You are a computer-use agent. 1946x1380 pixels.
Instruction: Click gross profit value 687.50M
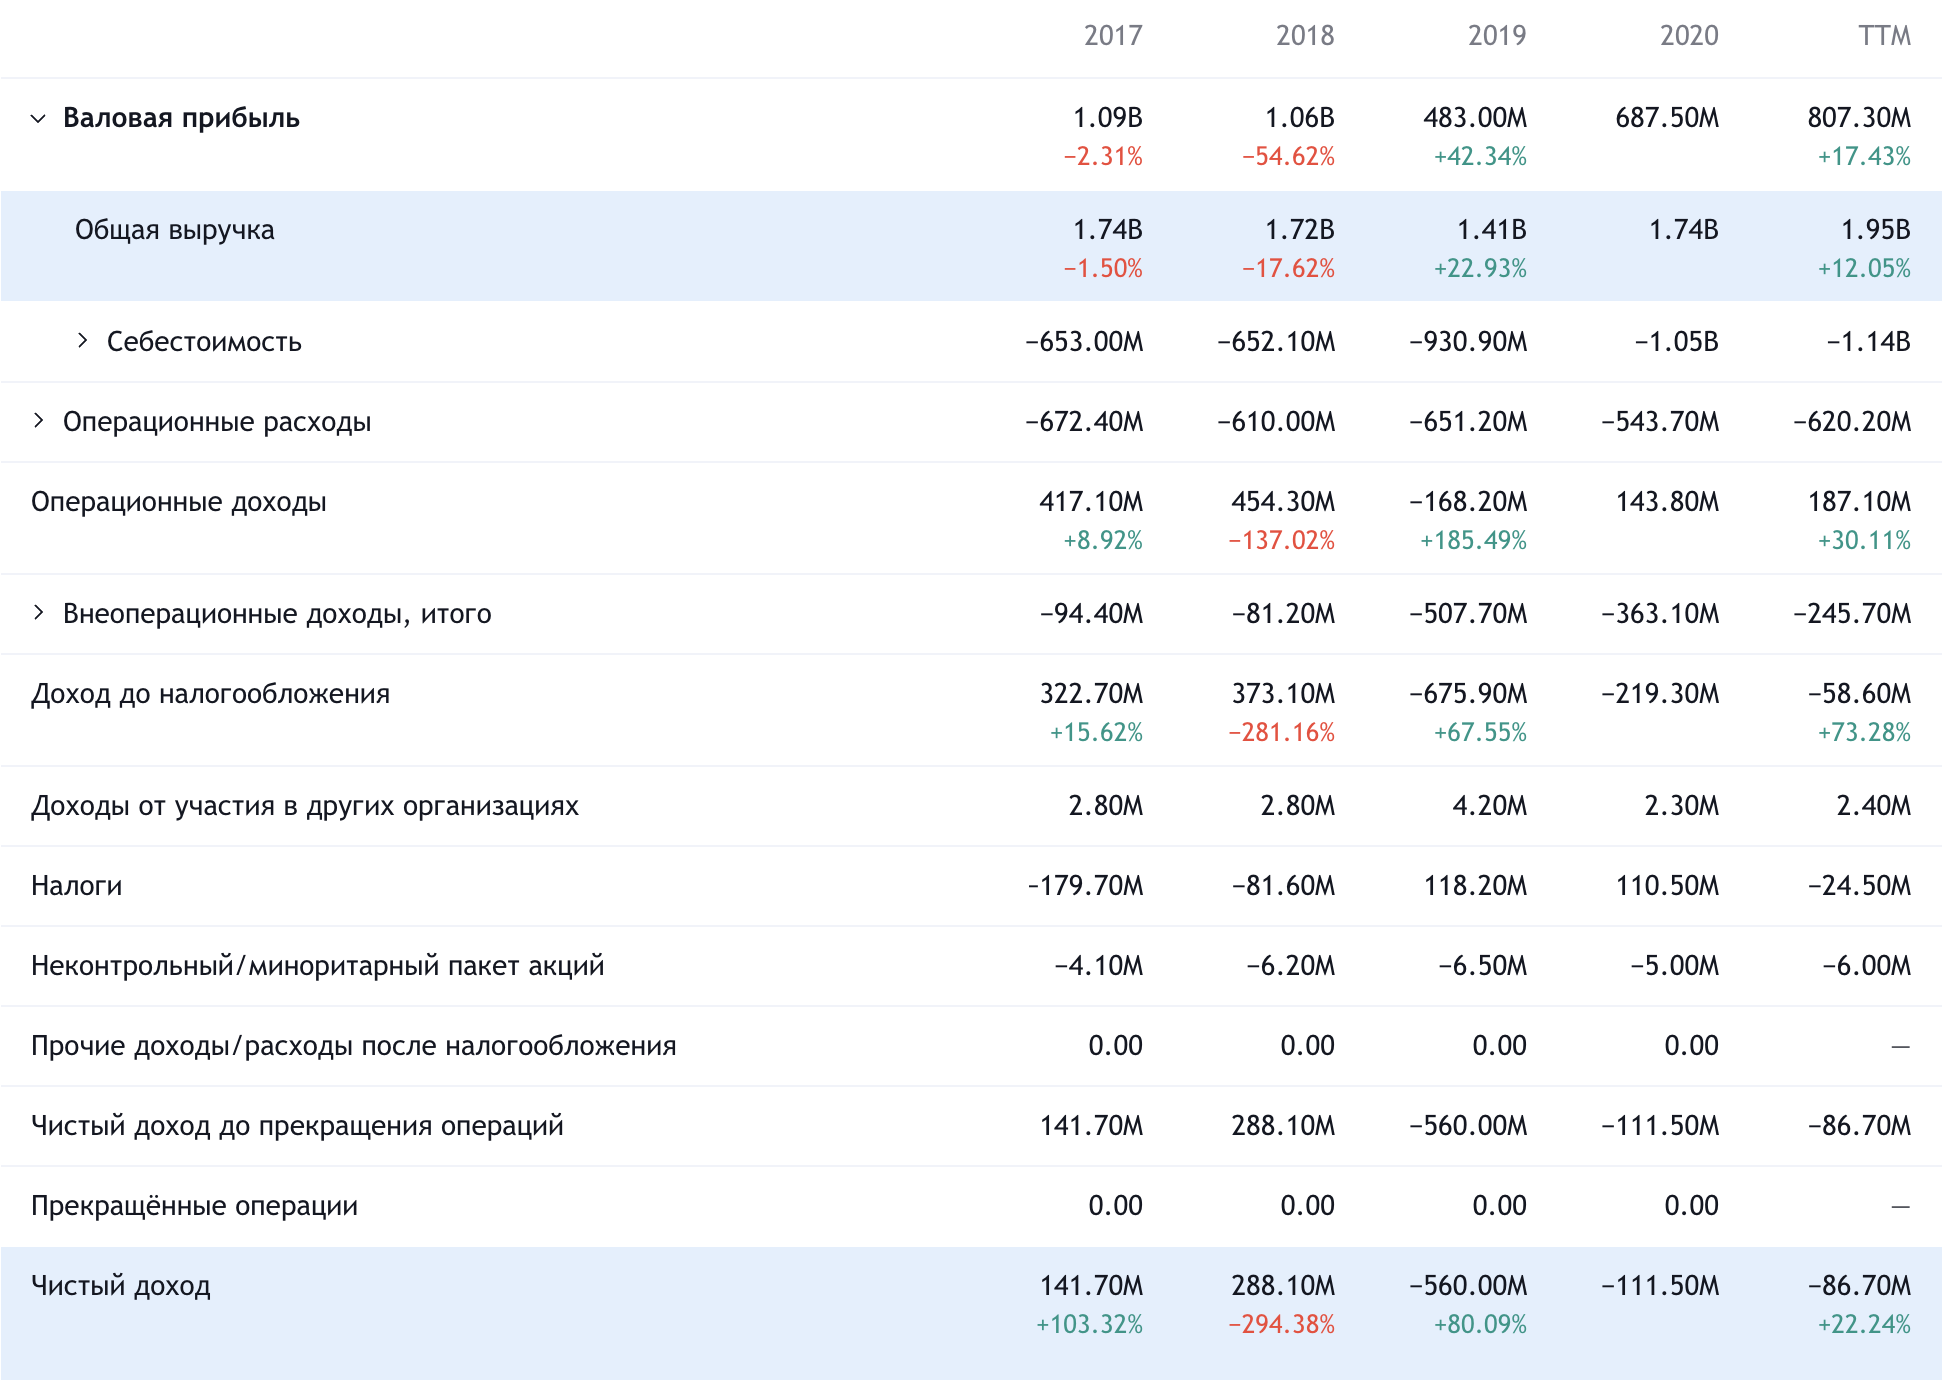[1667, 118]
